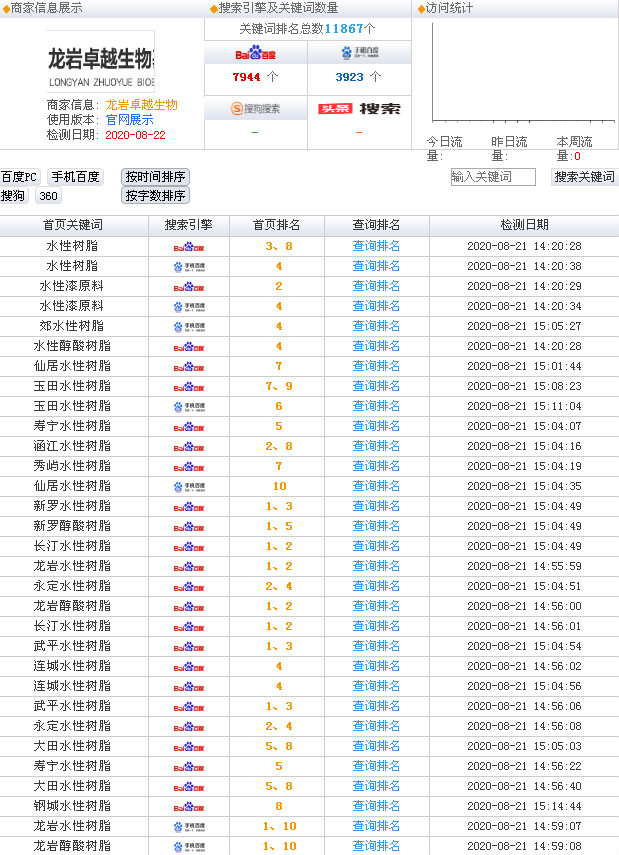Viewport: 619px width, 855px height.
Task: Click the Baidu logo in keyword statistics
Action: point(255,53)
